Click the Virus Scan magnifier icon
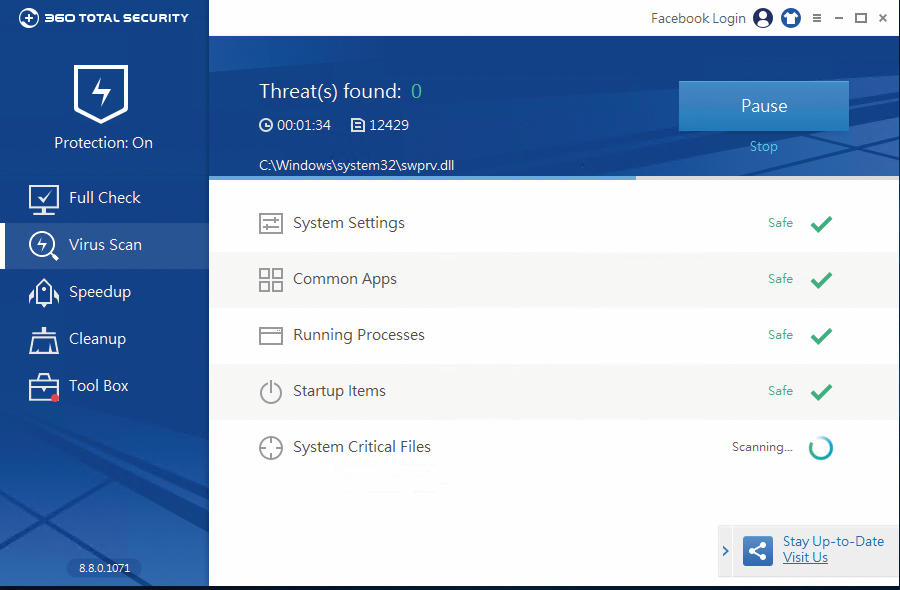This screenshot has width=900, height=590. (44, 246)
